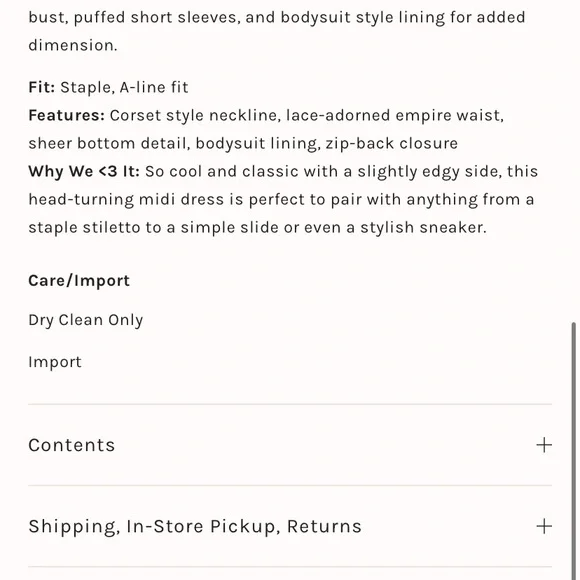Image resolution: width=580 pixels, height=580 pixels.
Task: Select the Care/Import section heading
Action: click(79, 281)
